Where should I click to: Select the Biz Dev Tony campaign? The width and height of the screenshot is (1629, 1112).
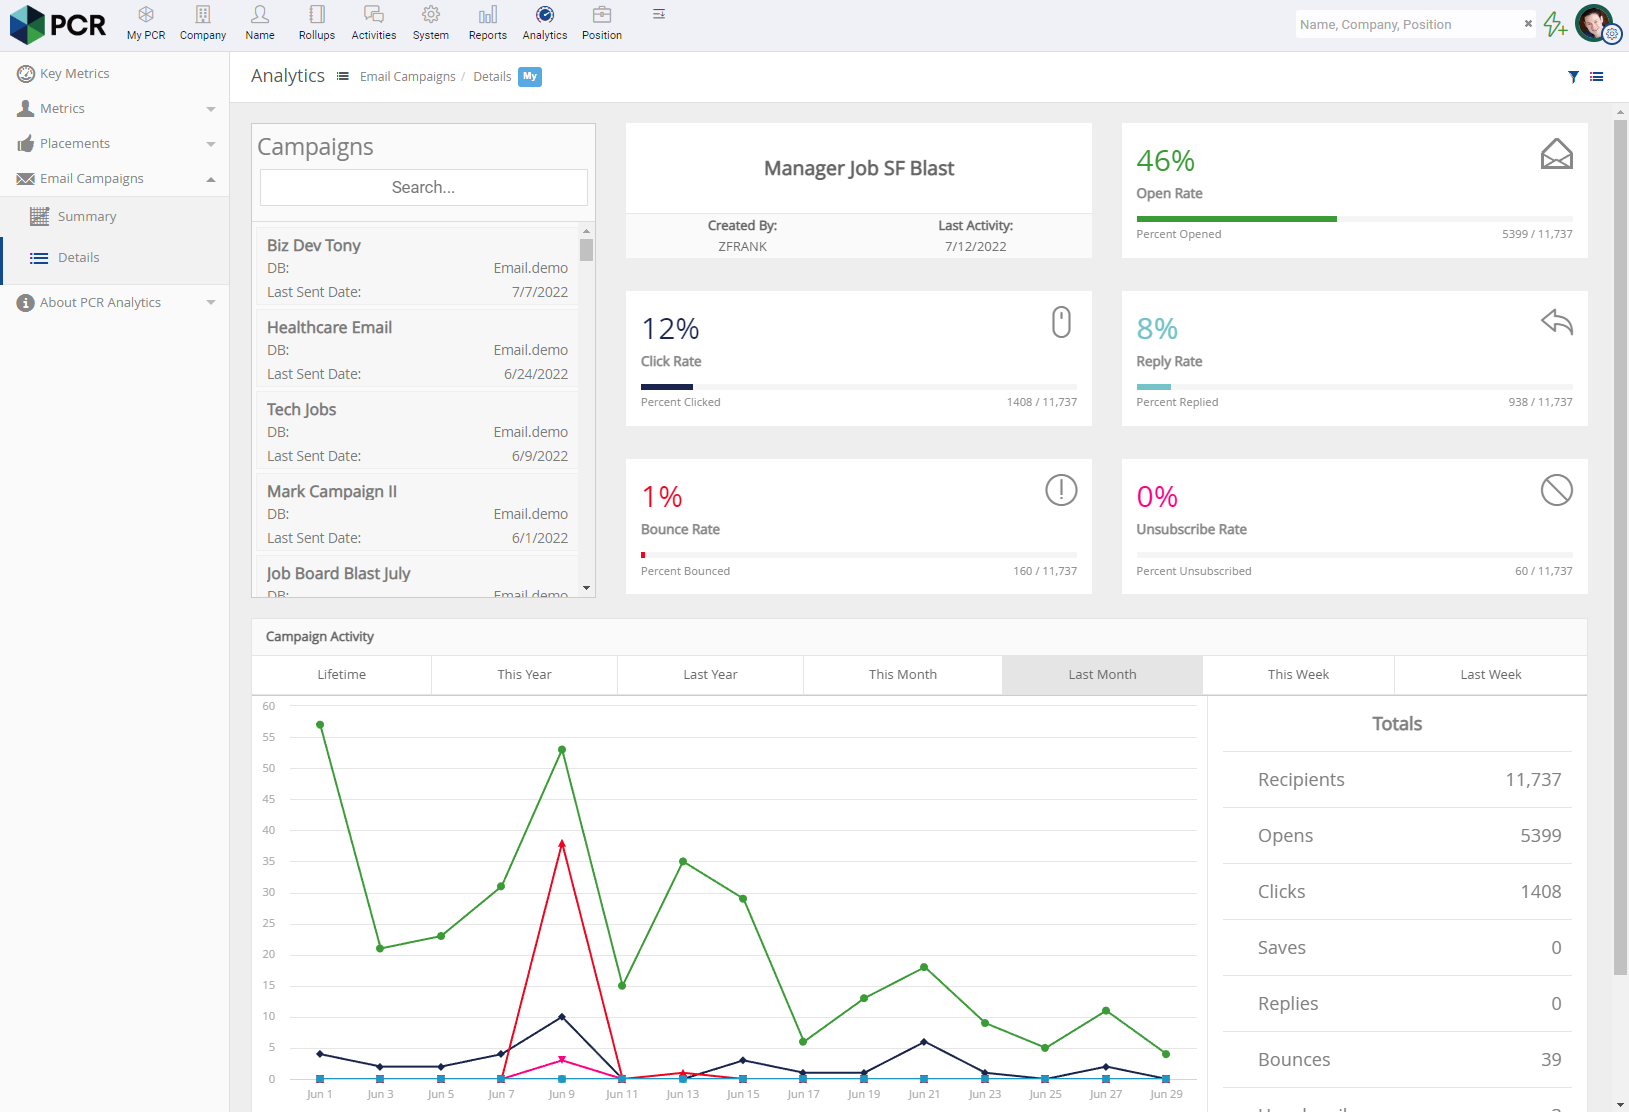click(x=417, y=267)
